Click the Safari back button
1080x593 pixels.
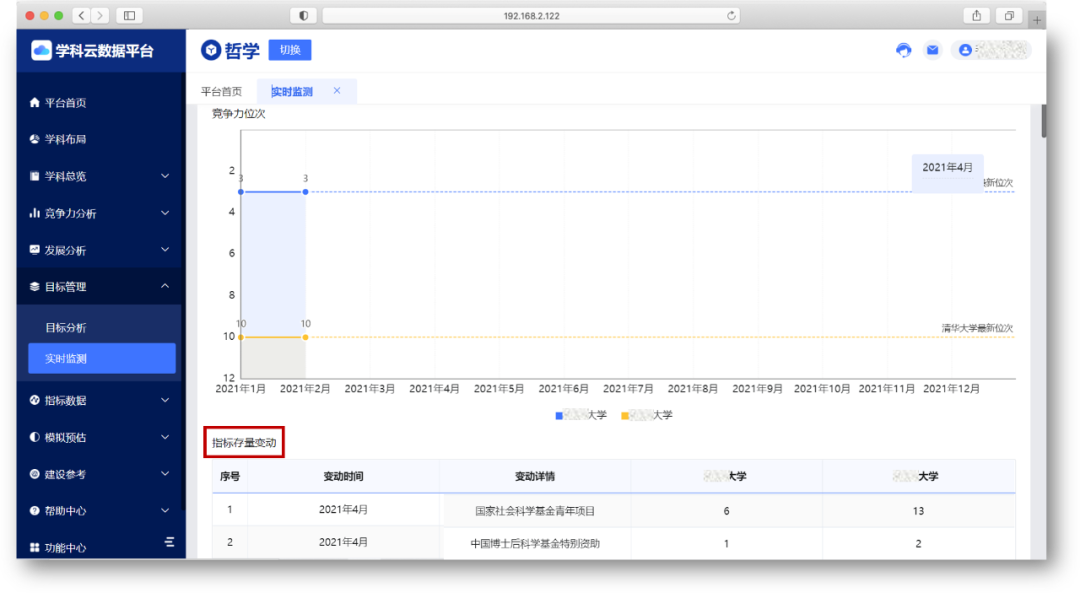pos(81,15)
